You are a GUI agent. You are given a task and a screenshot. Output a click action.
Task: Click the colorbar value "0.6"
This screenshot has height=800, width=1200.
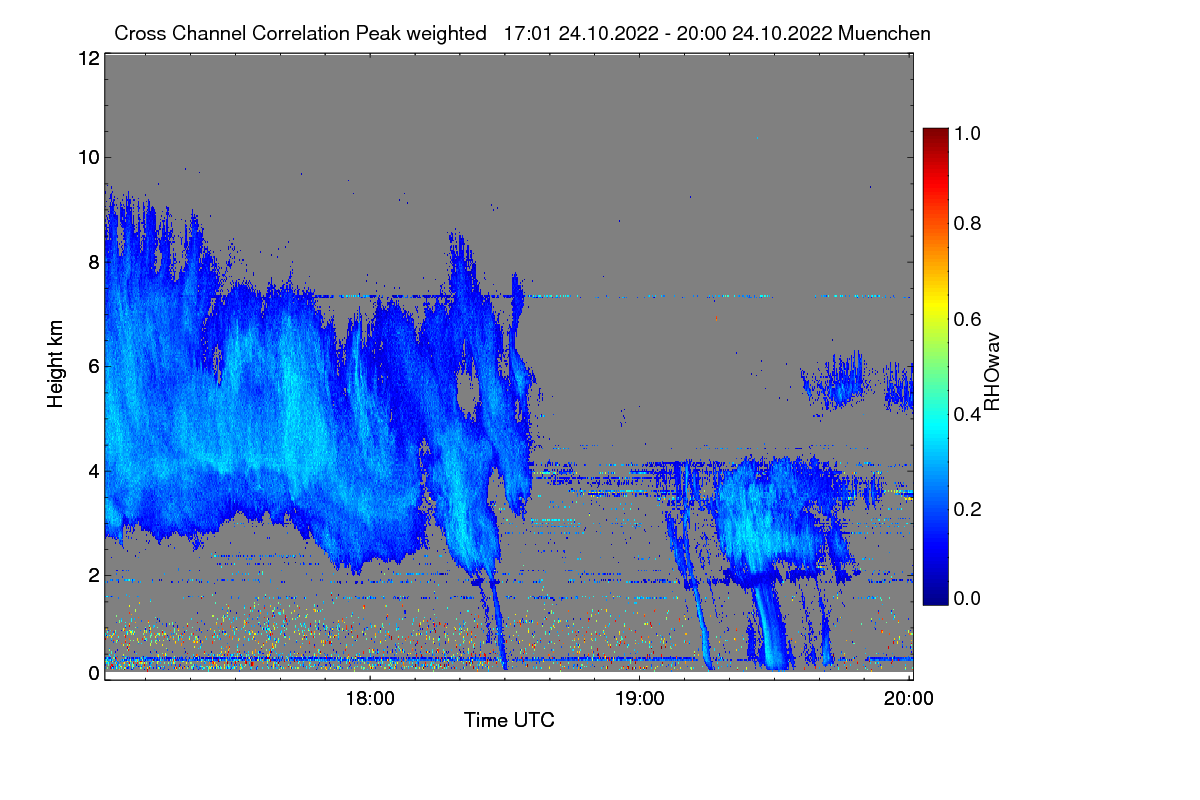(x=969, y=319)
